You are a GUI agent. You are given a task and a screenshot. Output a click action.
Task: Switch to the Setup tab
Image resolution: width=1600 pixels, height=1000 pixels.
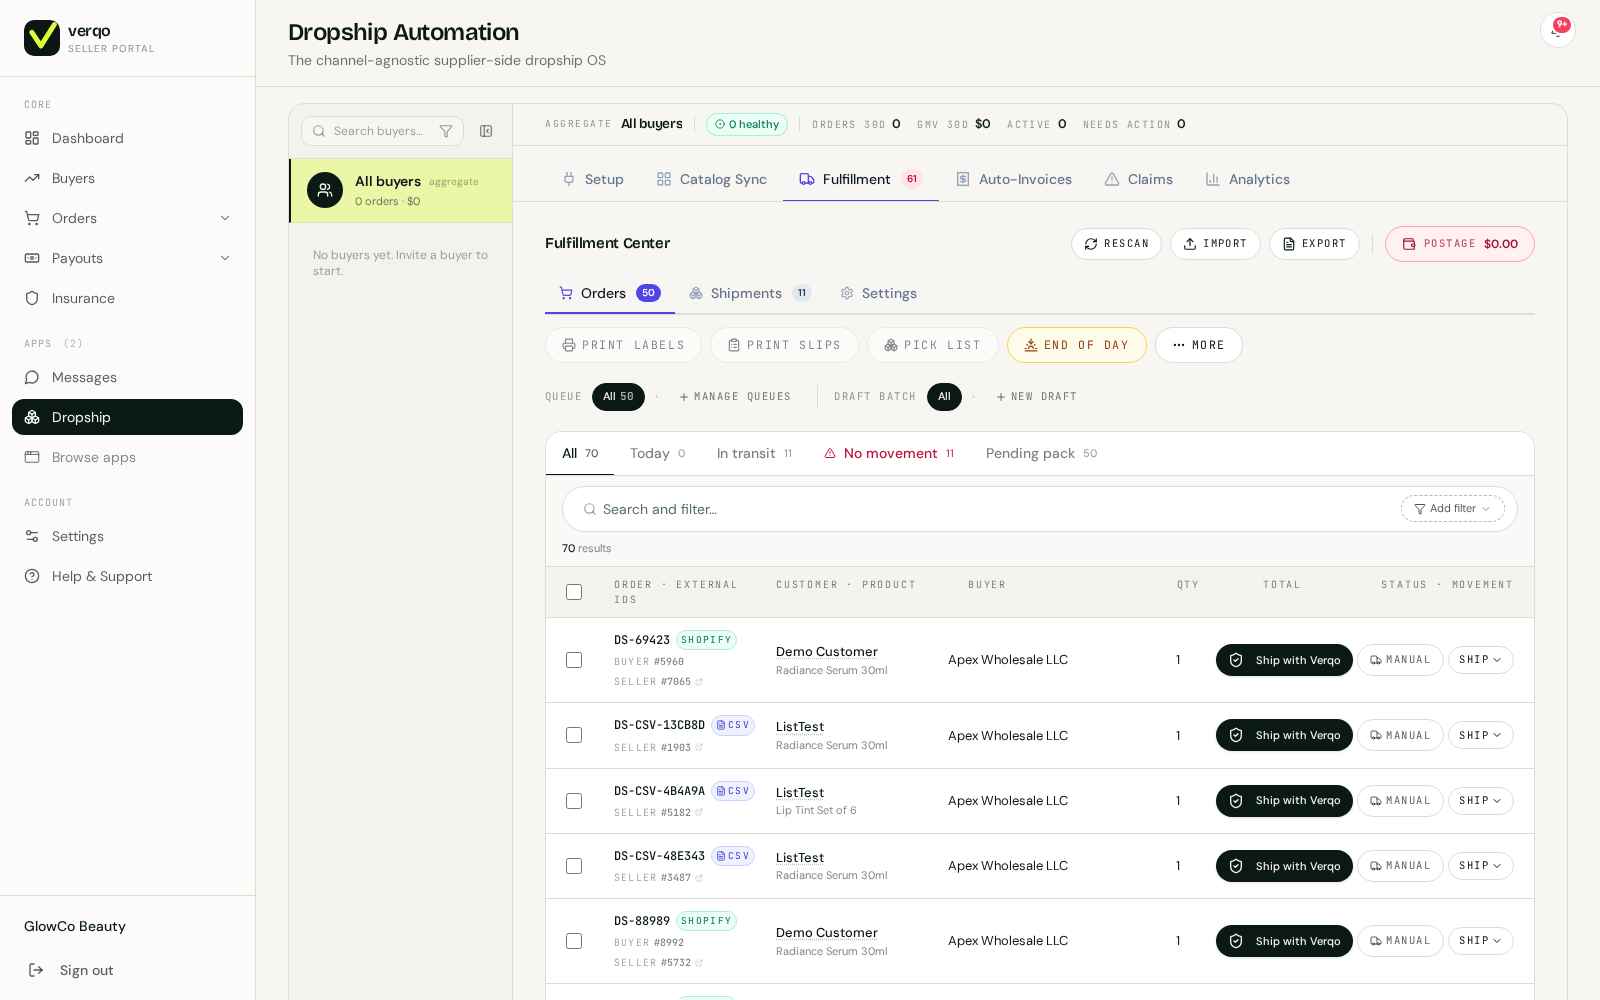point(593,179)
